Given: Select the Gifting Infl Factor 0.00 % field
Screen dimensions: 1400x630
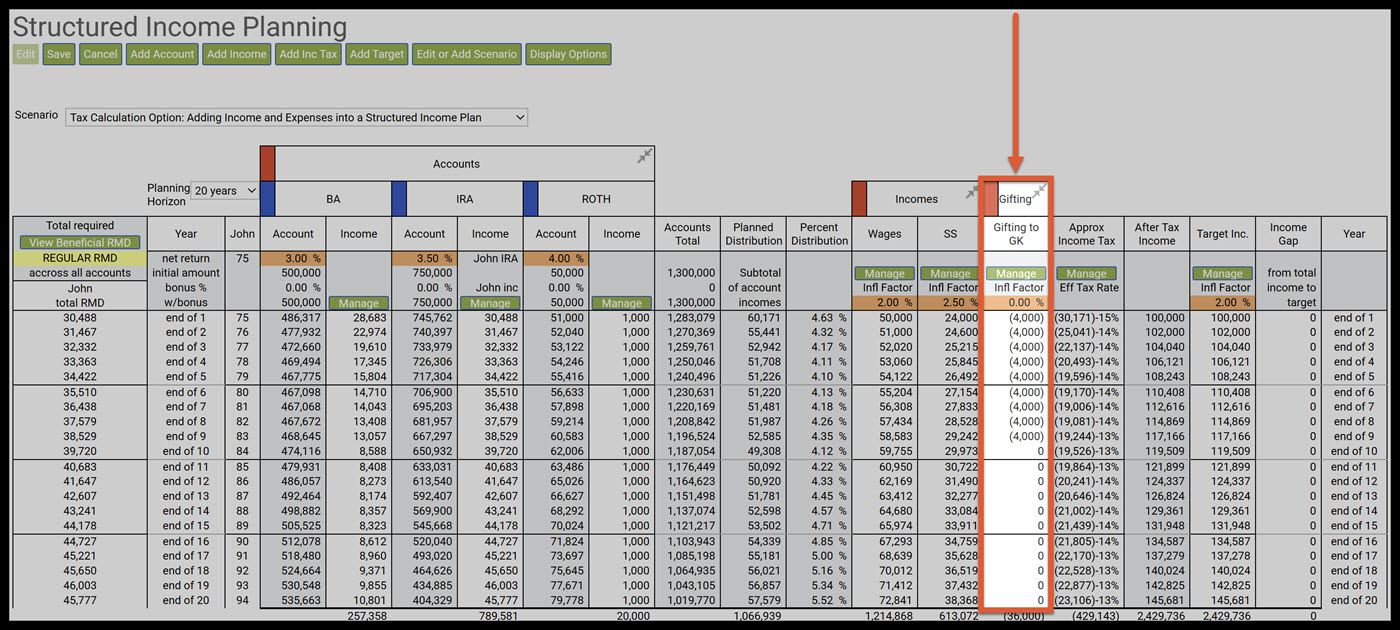Looking at the screenshot, I should pyautogui.click(x=1016, y=303).
